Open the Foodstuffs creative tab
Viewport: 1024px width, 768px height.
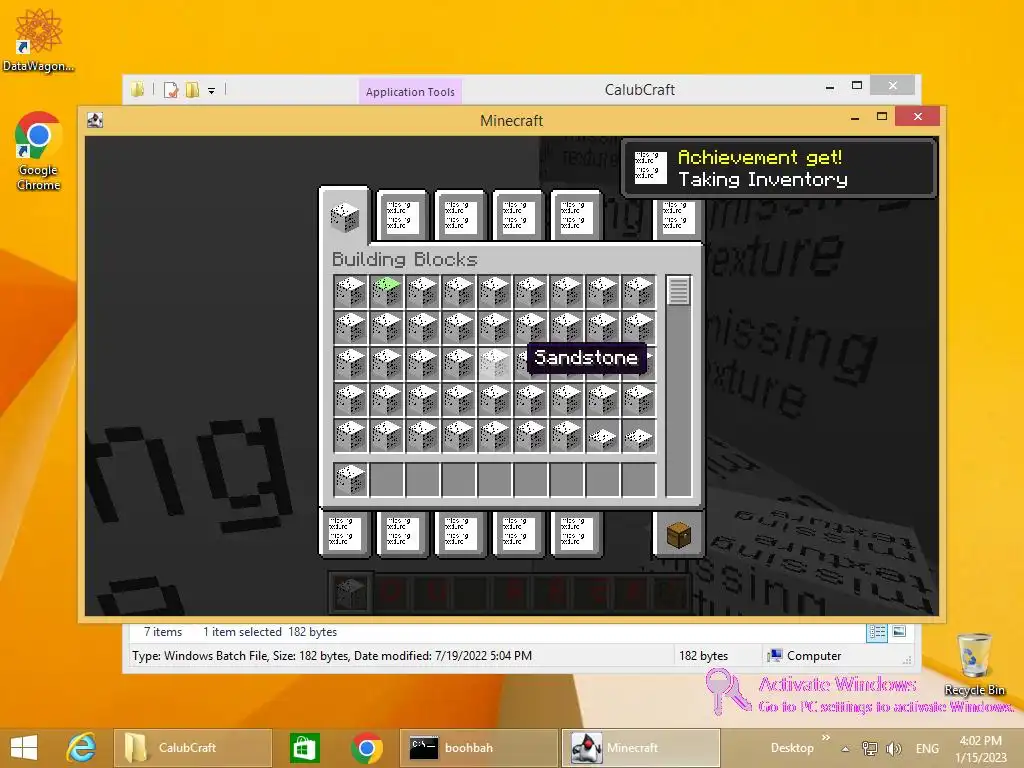(344, 533)
